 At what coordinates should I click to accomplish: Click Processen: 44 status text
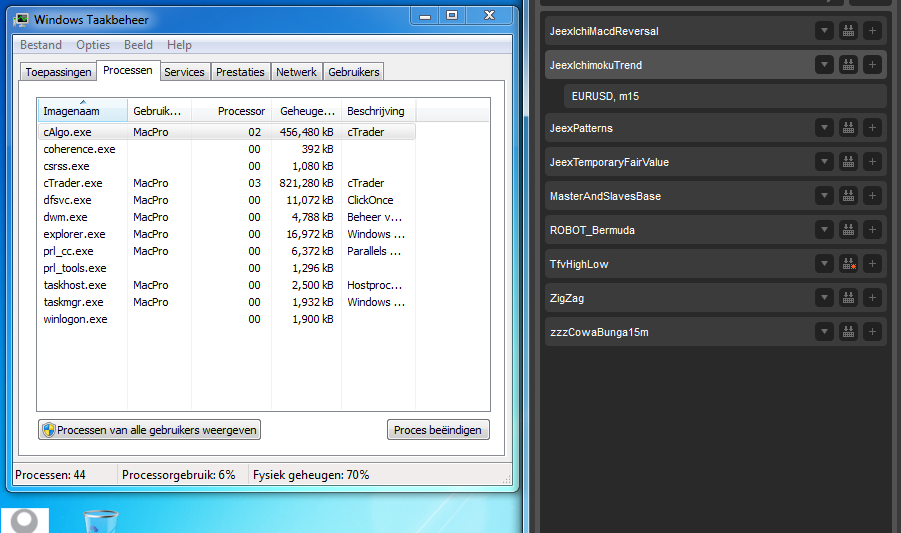(50, 475)
